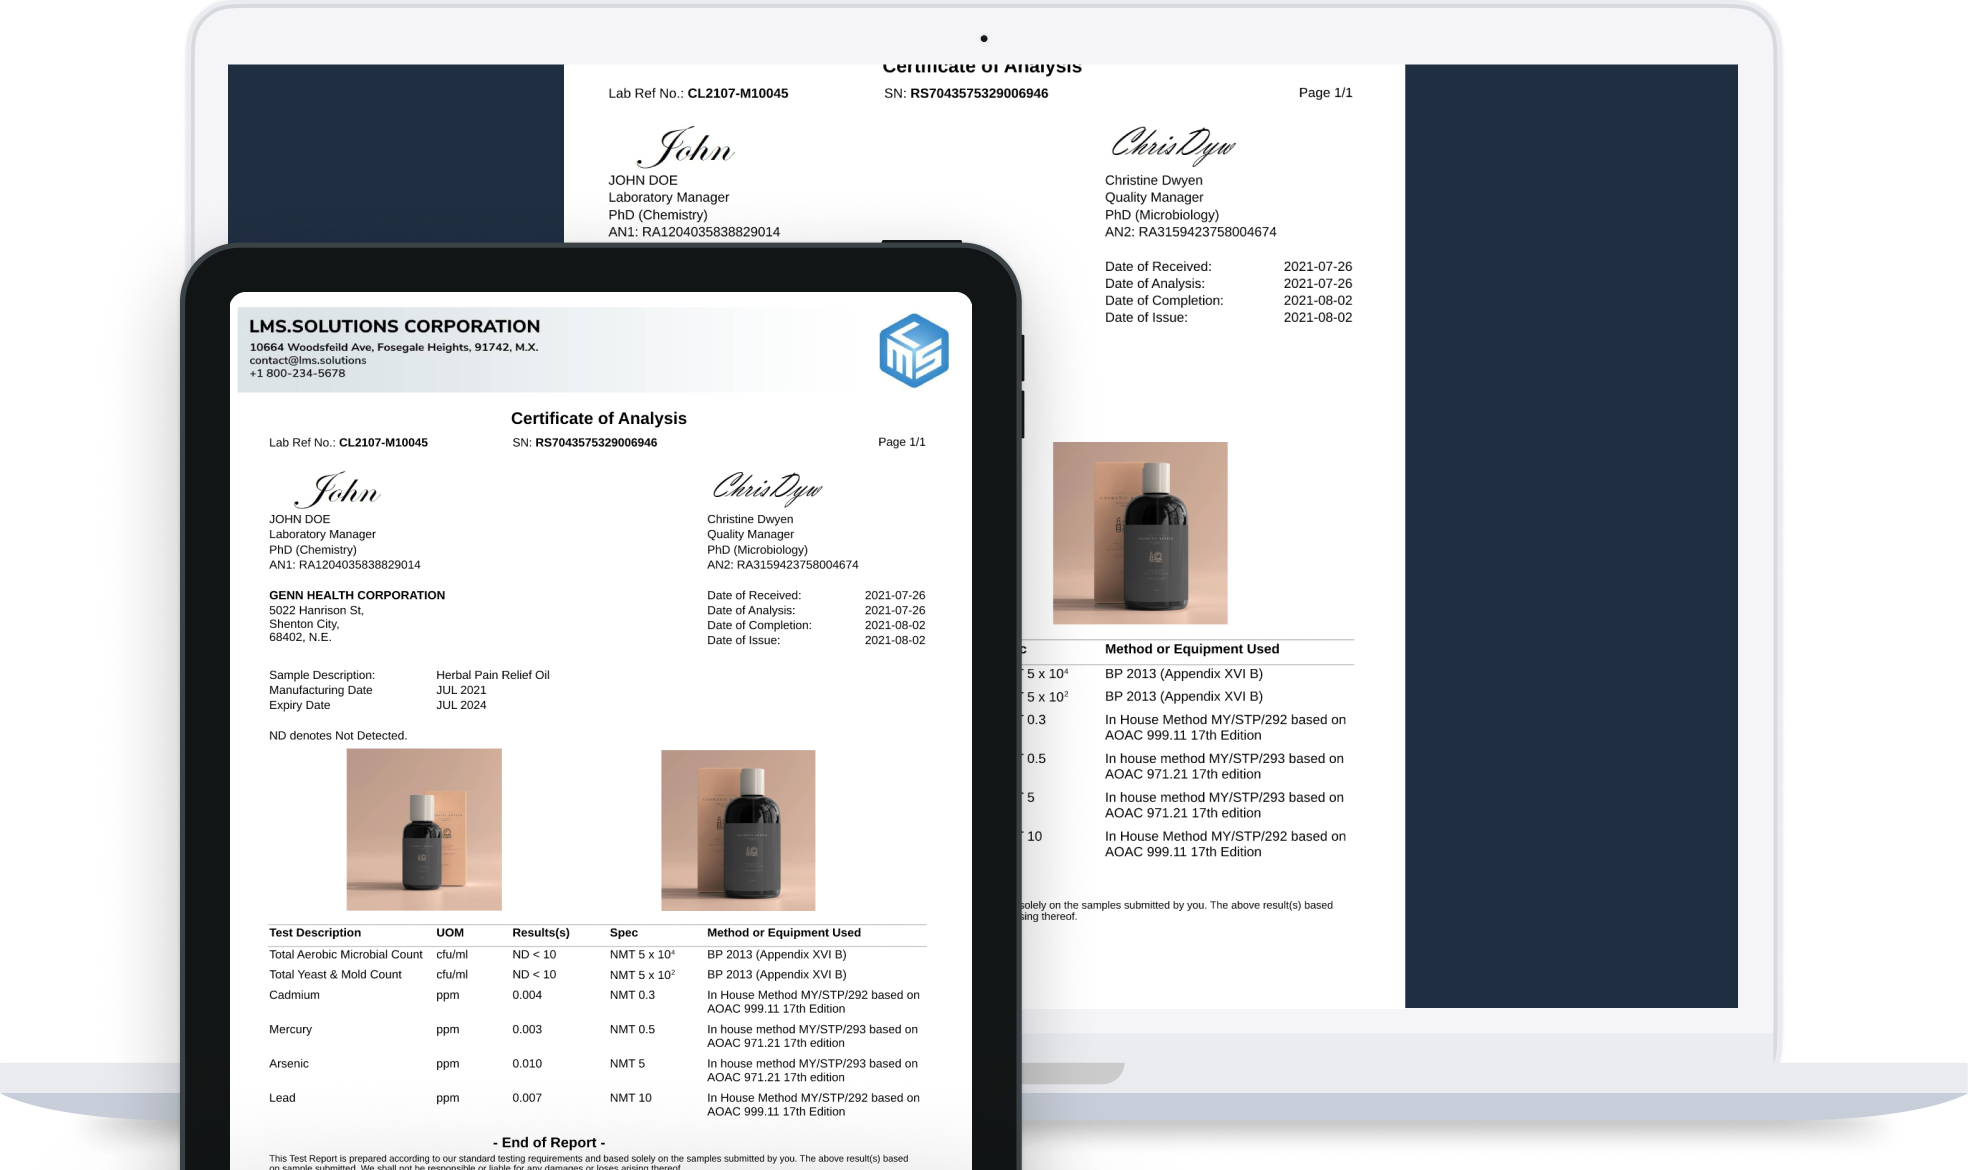Click the Method or Equipment Used header on tablet
Screen dimensions: 1968x1170
click(783, 932)
